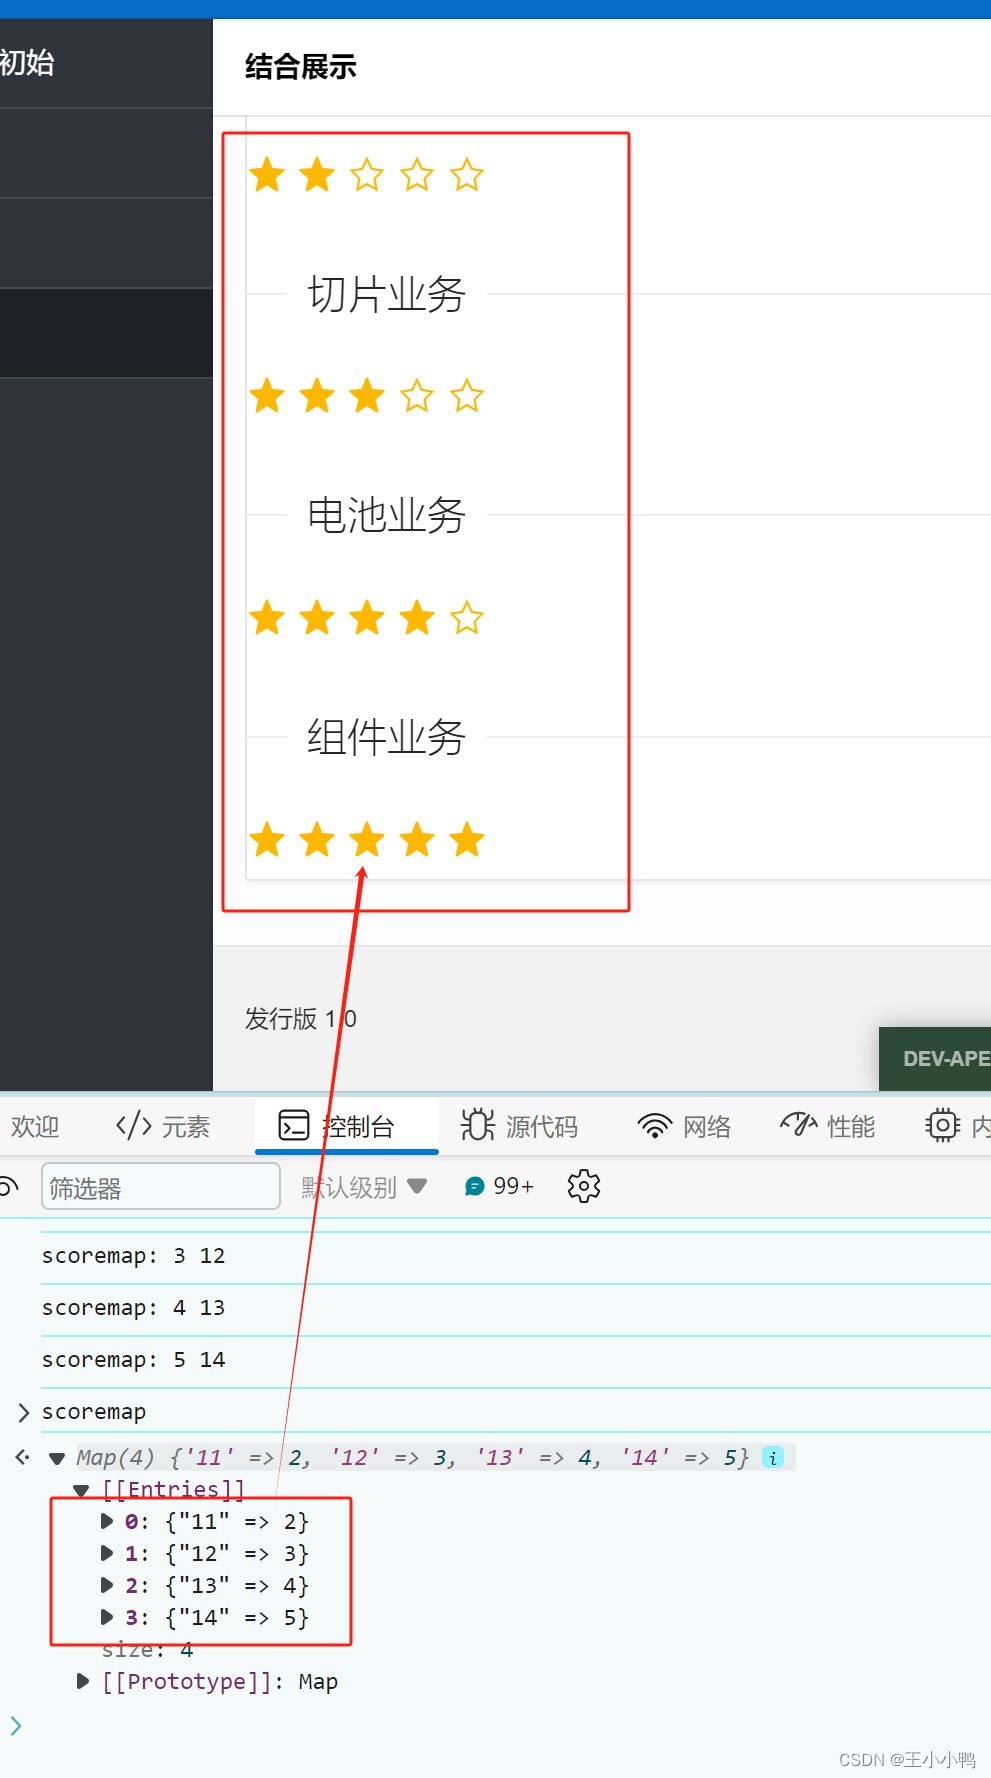Click fourth star above 电池业务

point(417,396)
